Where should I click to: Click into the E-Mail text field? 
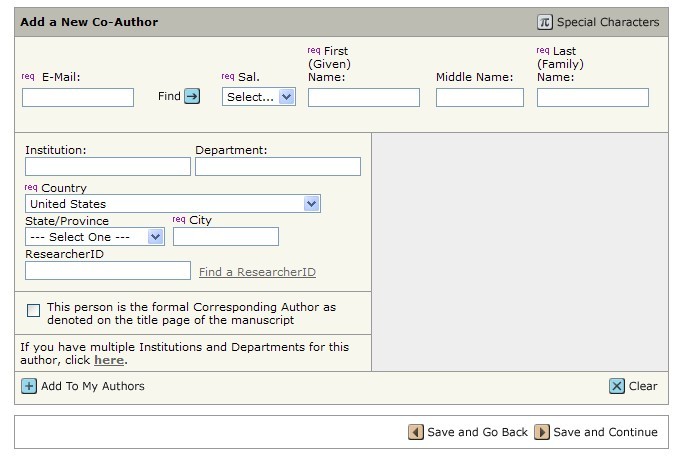click(x=78, y=97)
